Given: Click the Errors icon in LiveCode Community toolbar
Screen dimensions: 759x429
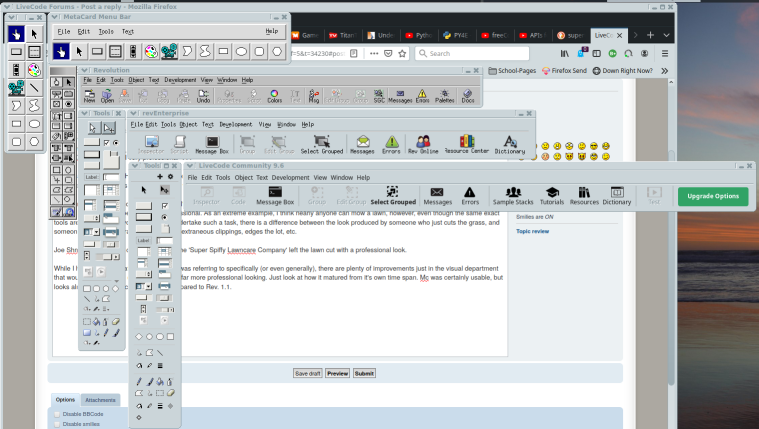Looking at the screenshot, I should tap(470, 195).
